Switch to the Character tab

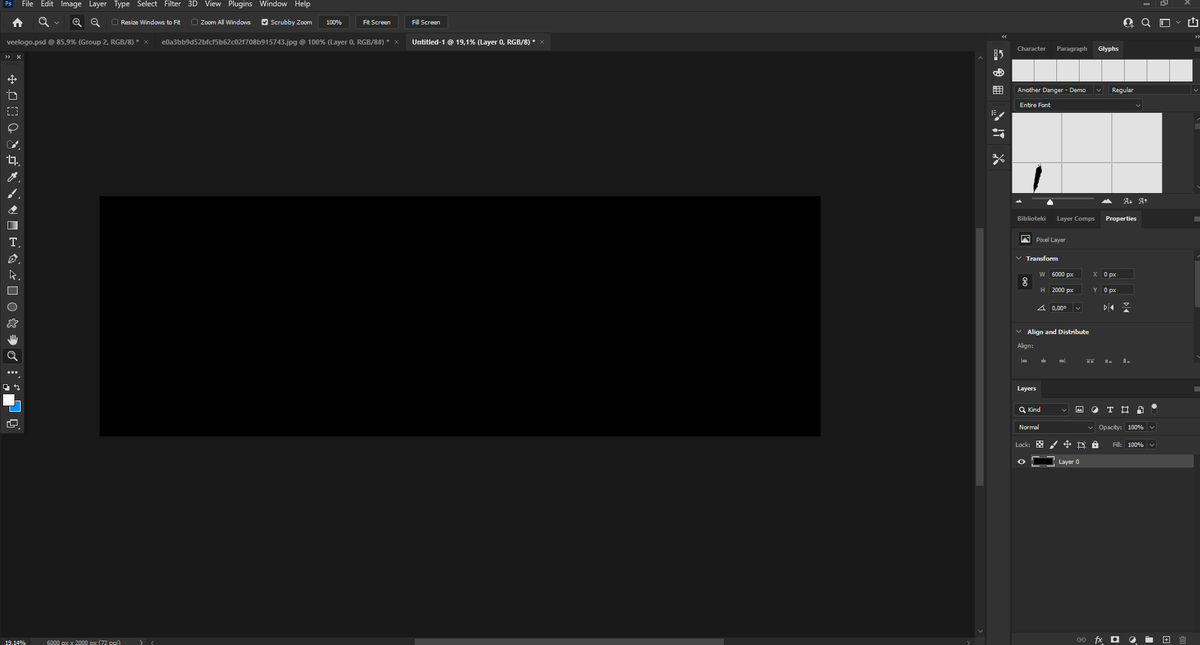[x=1031, y=48]
